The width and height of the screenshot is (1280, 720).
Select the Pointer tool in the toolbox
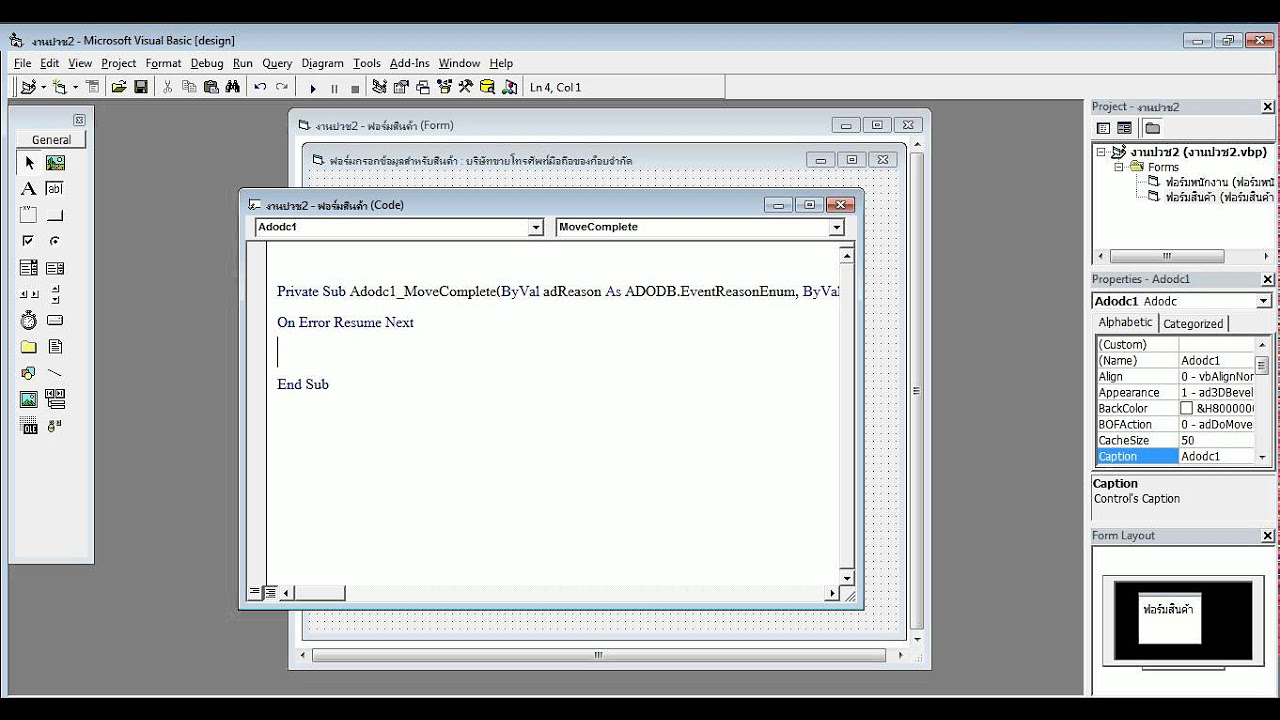[28, 162]
